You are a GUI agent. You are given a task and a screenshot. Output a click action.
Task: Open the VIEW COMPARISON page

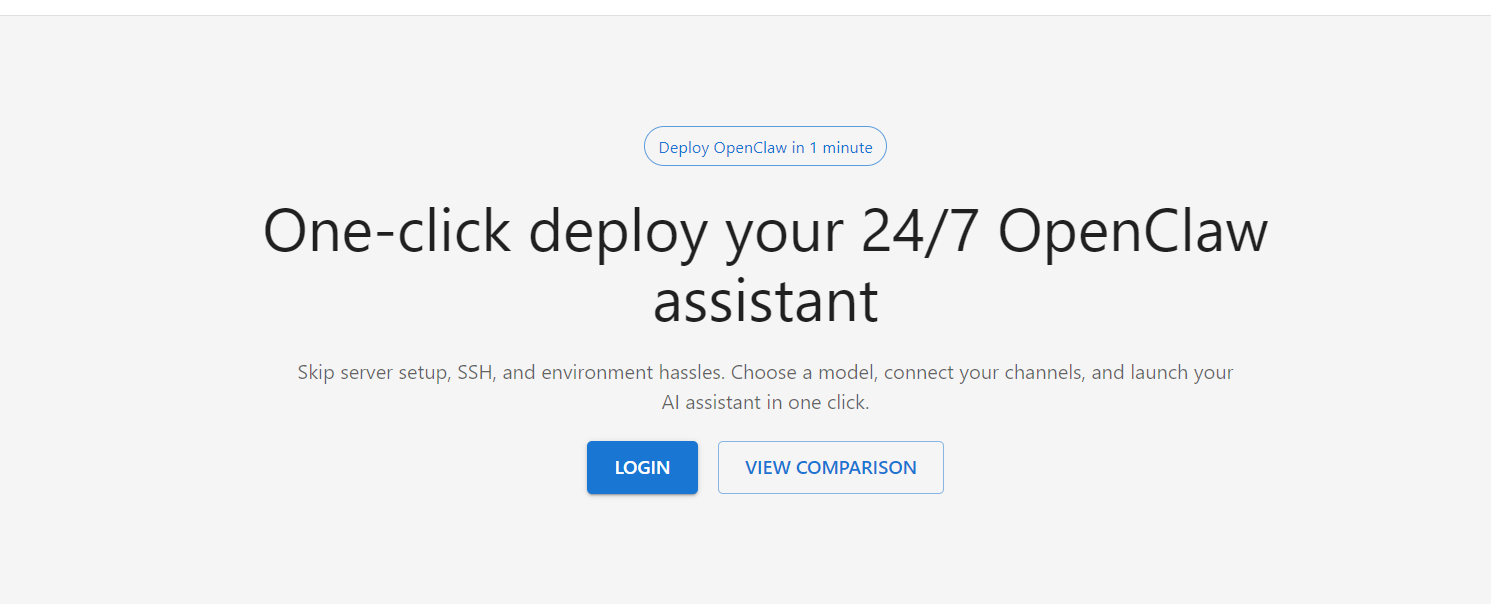pos(830,468)
